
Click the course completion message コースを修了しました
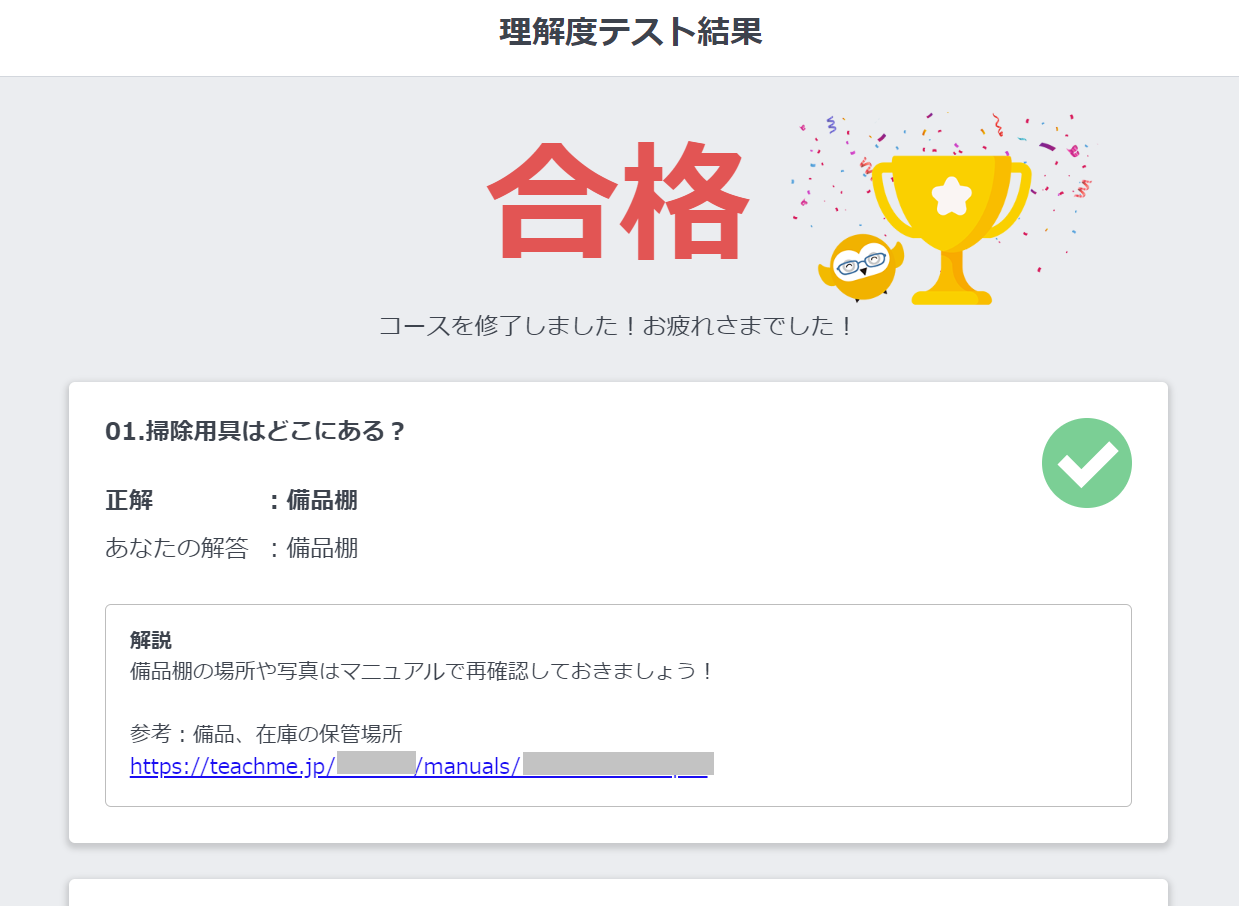(616, 326)
